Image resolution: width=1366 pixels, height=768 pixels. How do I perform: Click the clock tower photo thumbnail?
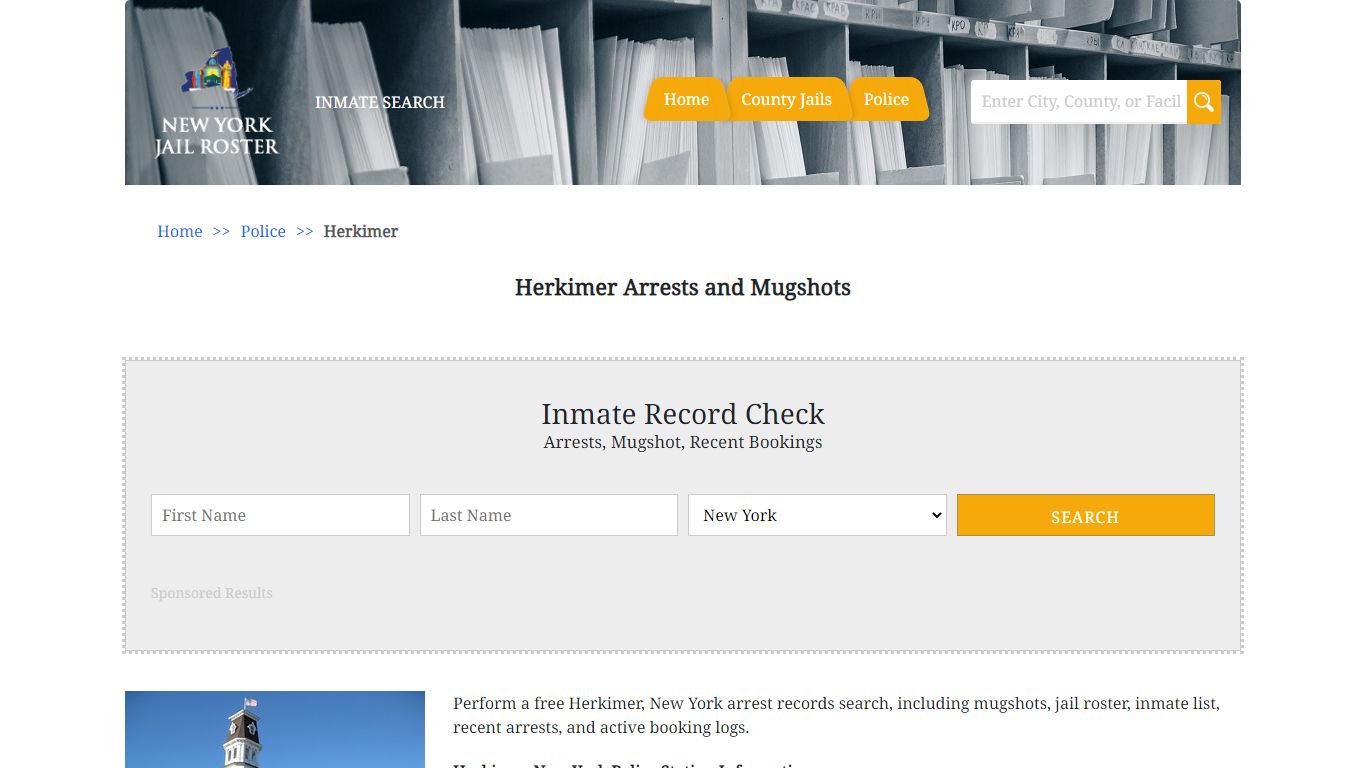pyautogui.click(x=275, y=729)
